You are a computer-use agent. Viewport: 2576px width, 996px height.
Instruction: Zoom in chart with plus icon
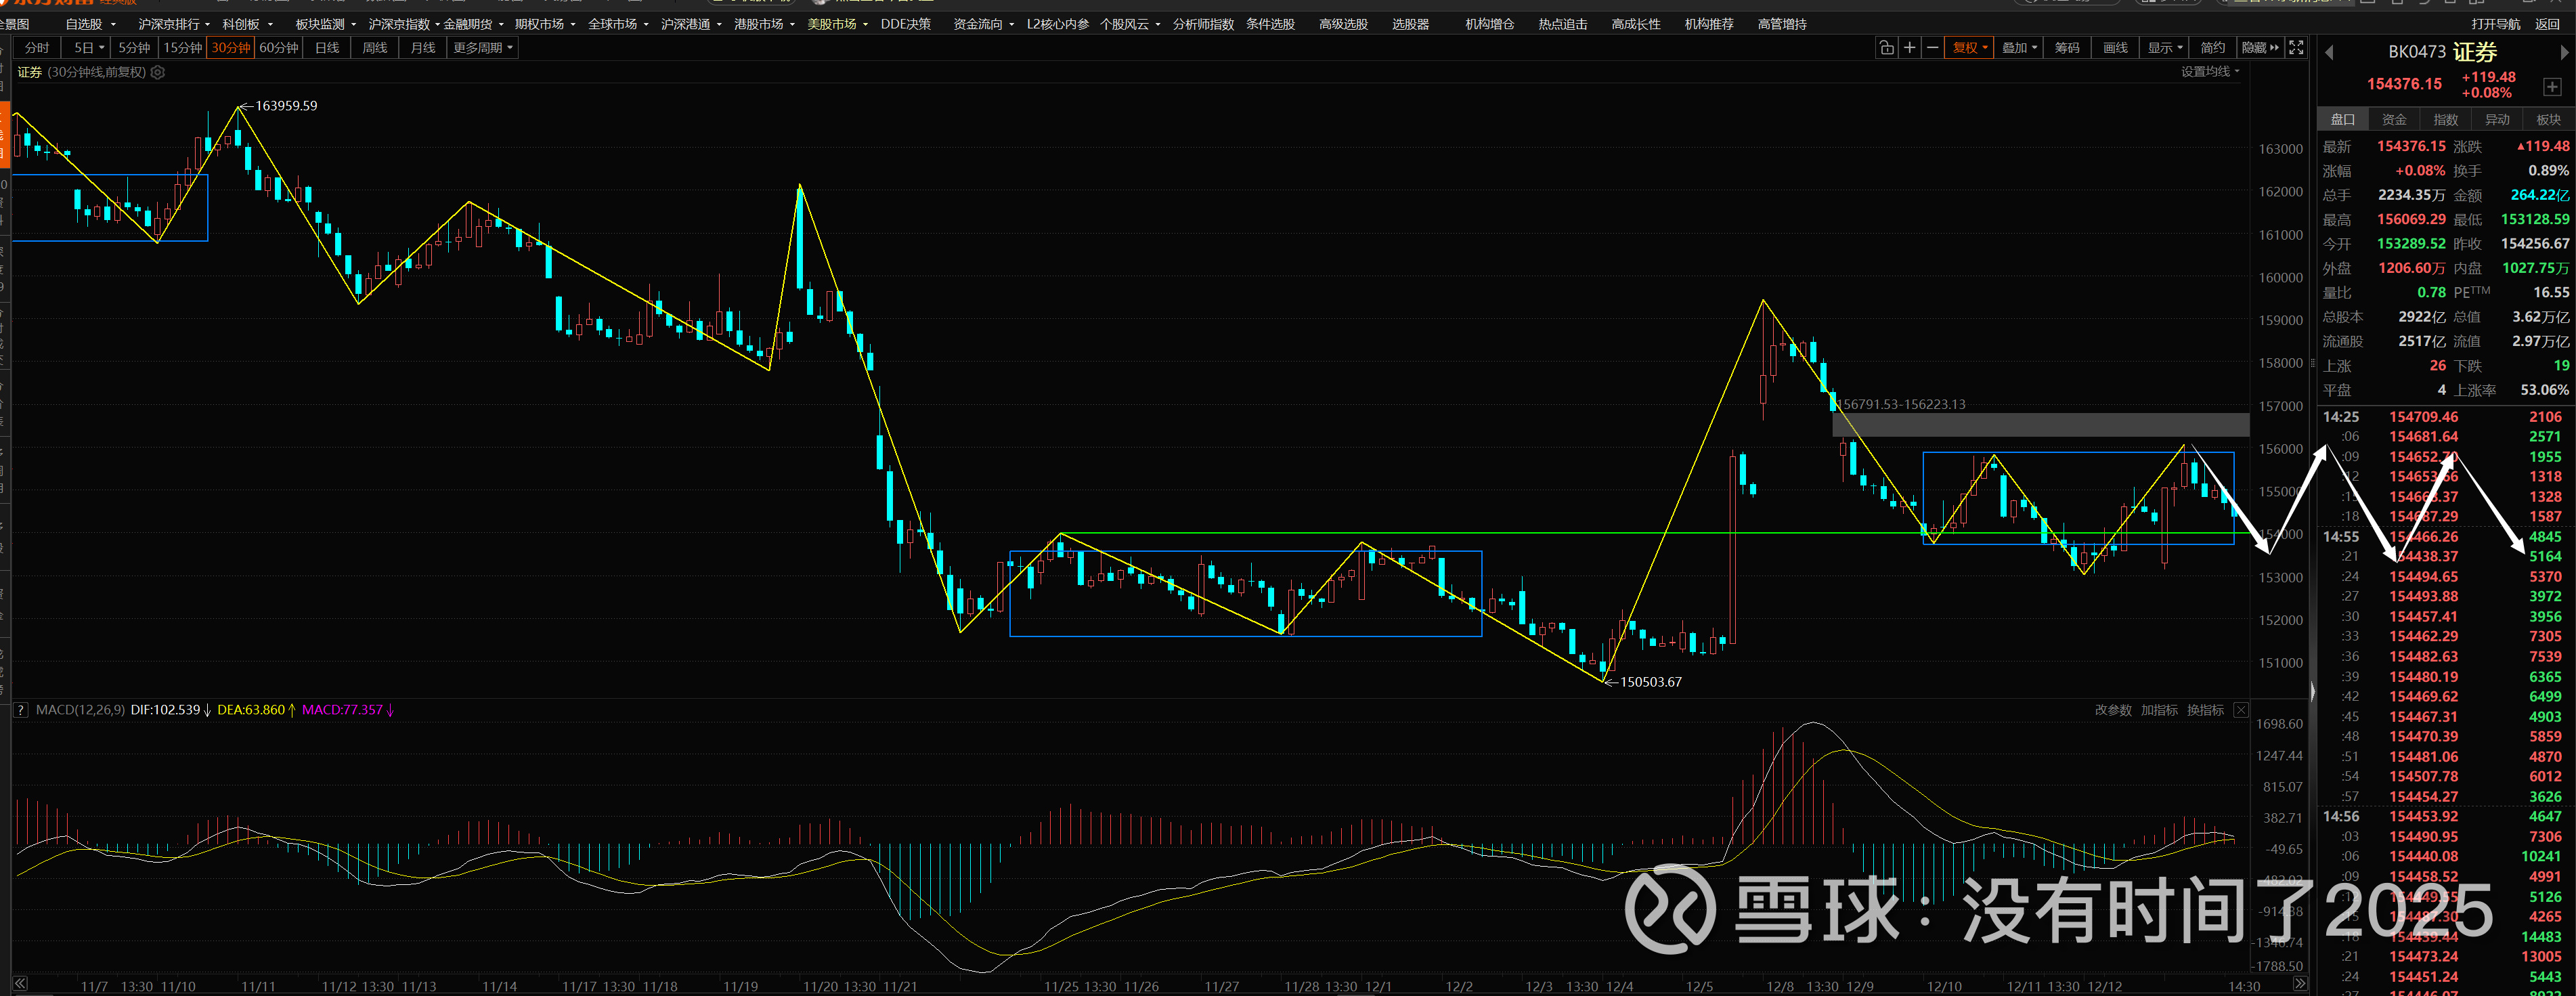point(1909,47)
